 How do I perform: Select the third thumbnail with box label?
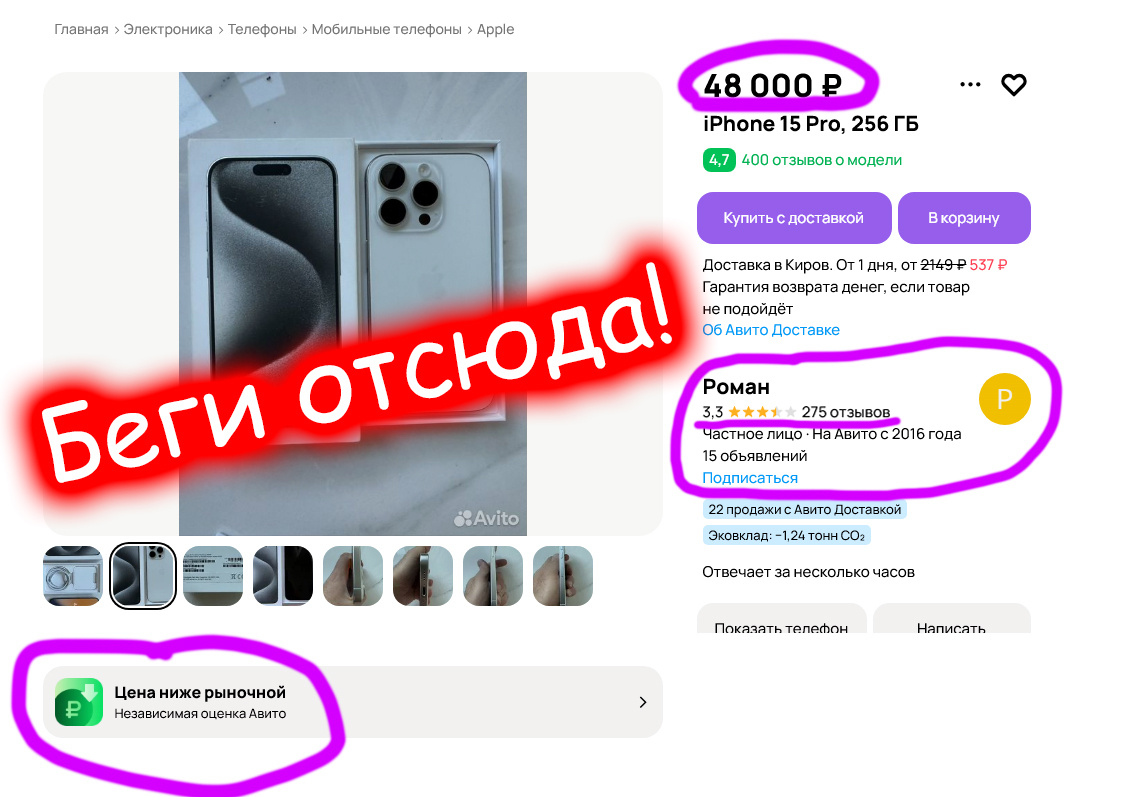(212, 576)
